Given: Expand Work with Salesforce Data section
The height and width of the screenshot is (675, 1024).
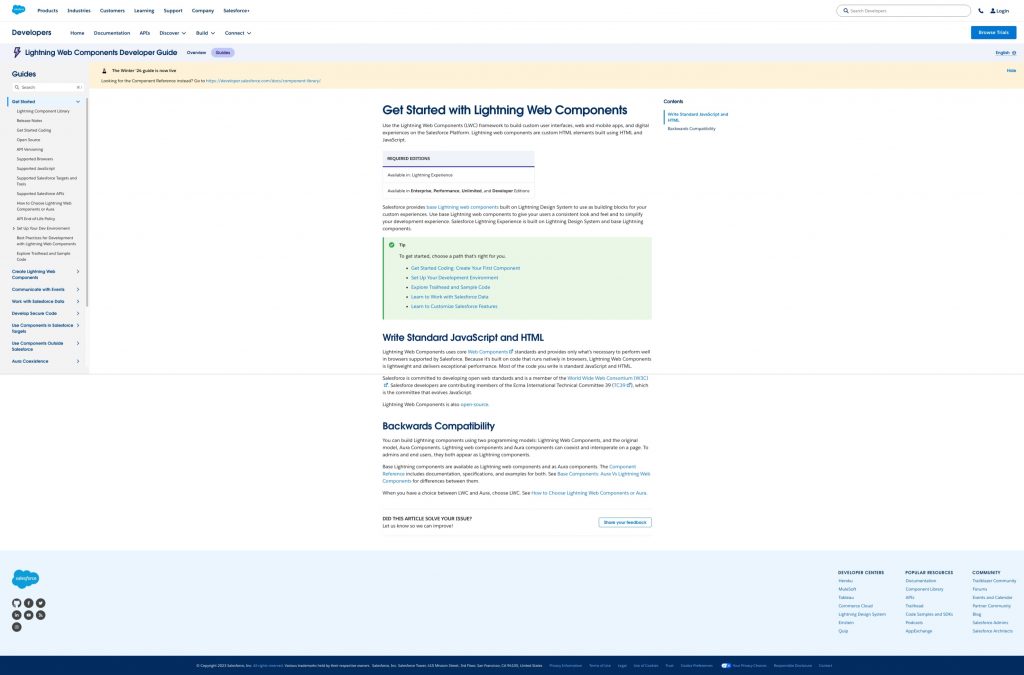Looking at the screenshot, I should tap(78, 302).
